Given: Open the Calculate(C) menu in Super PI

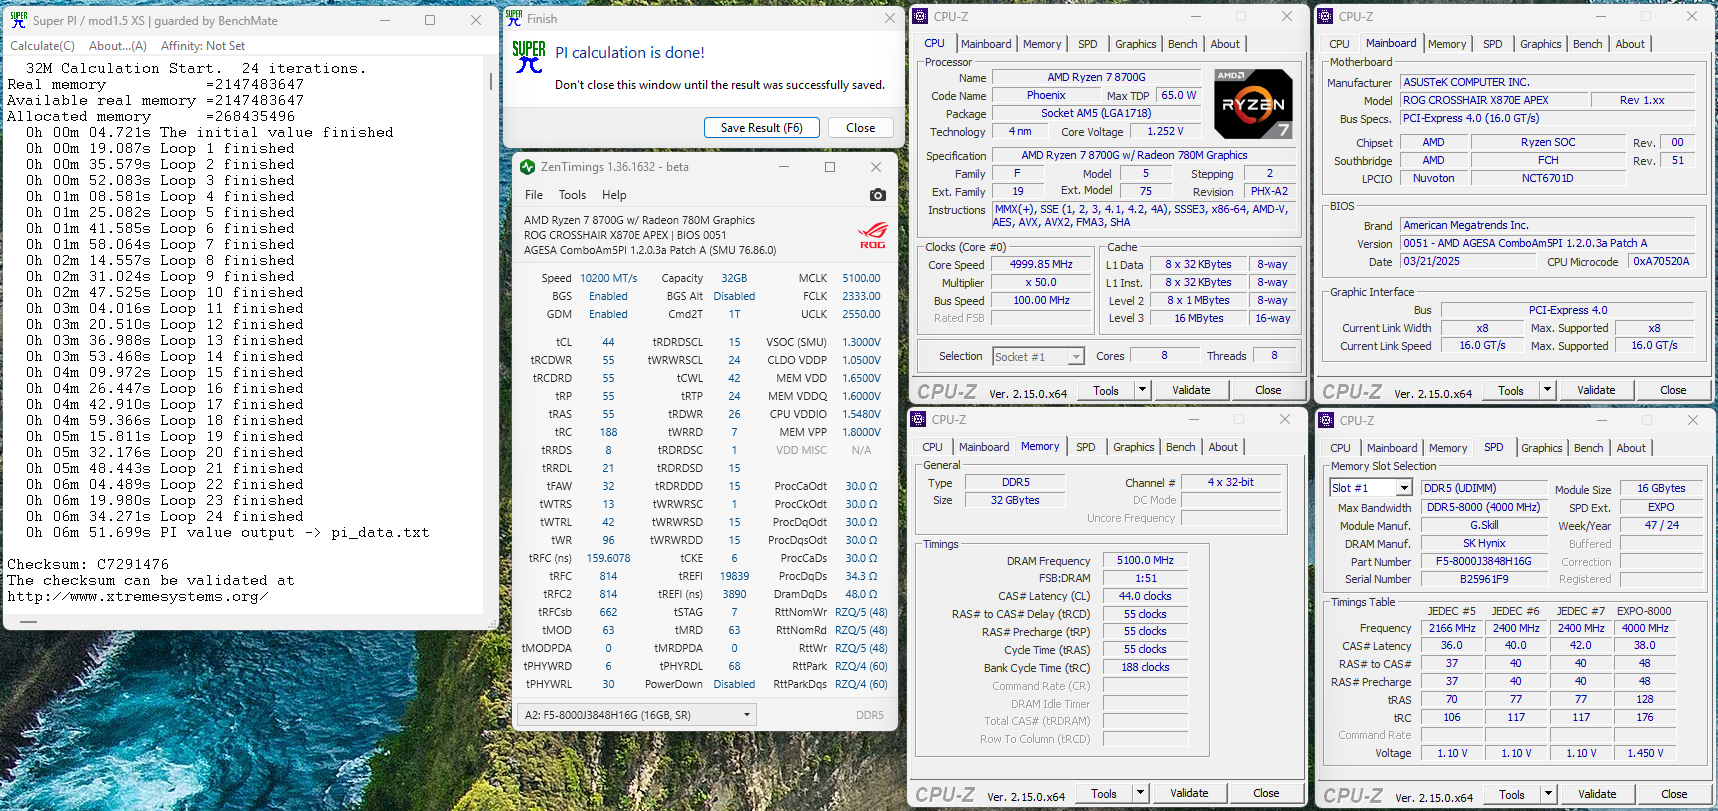Looking at the screenshot, I should click(42, 46).
